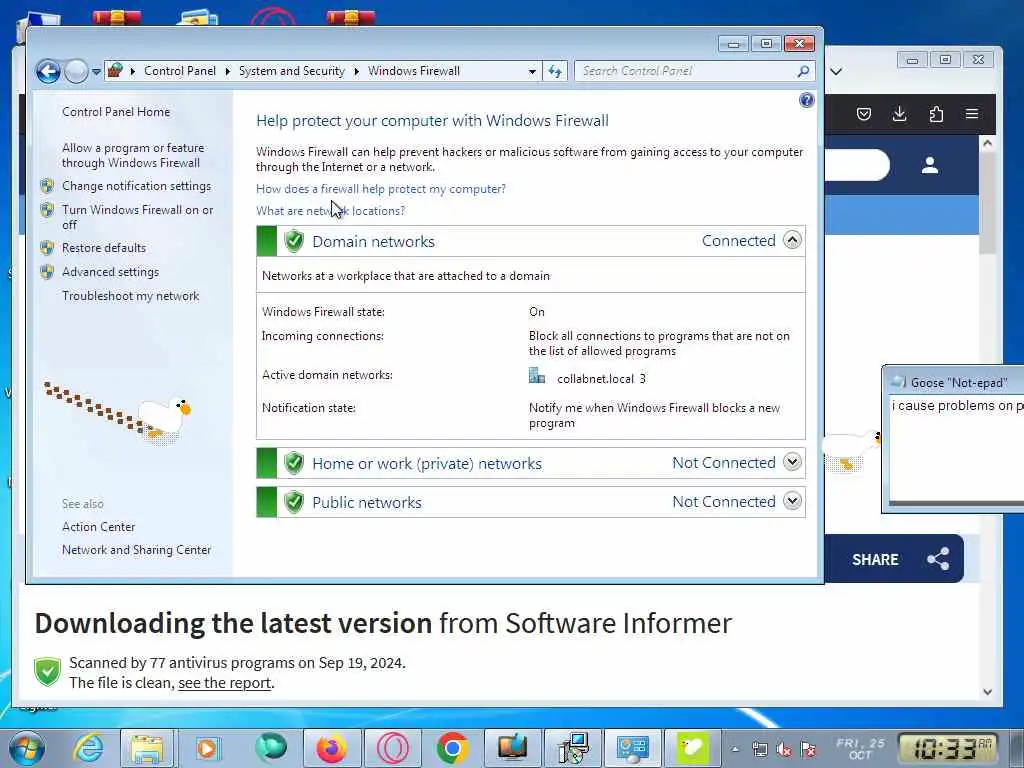Open browser menu hamburger icon
Screen dimensions: 1024x768
pyautogui.click(x=972, y=114)
